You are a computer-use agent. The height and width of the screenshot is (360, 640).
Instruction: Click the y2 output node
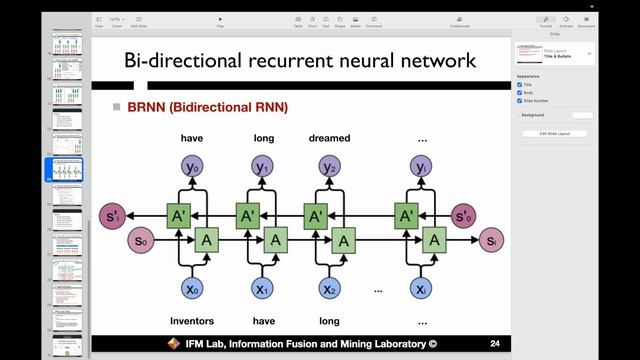(x=329, y=166)
